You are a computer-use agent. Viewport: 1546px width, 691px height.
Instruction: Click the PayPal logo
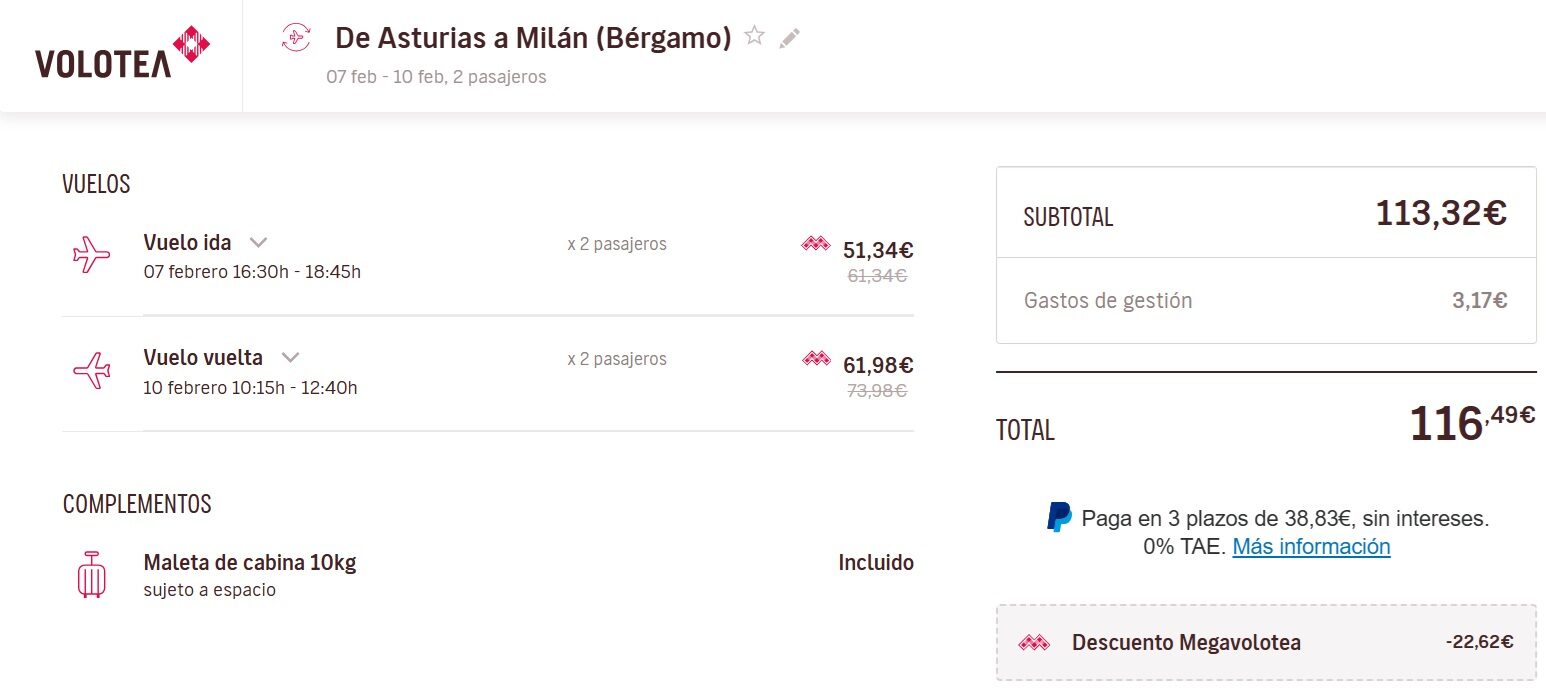(1059, 518)
